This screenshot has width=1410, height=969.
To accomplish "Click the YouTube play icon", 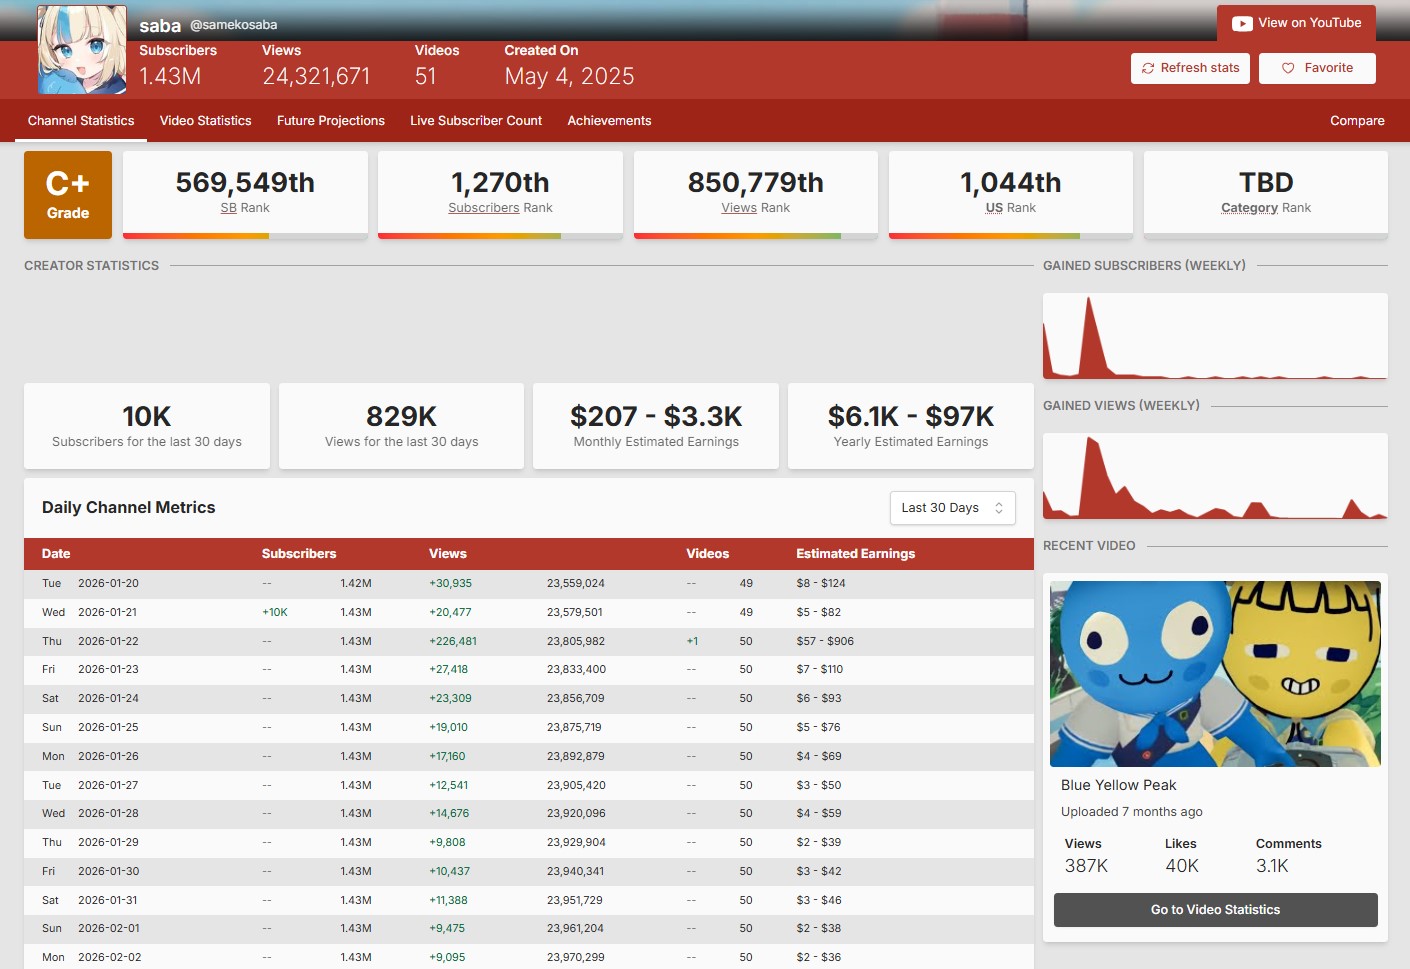I will (1242, 23).
